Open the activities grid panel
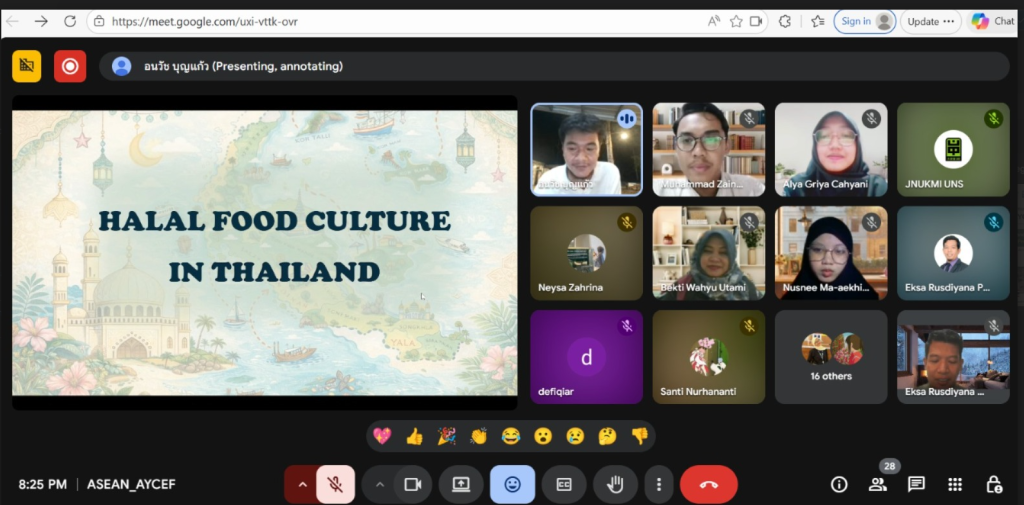The height and width of the screenshot is (505, 1024). pyautogui.click(x=955, y=484)
